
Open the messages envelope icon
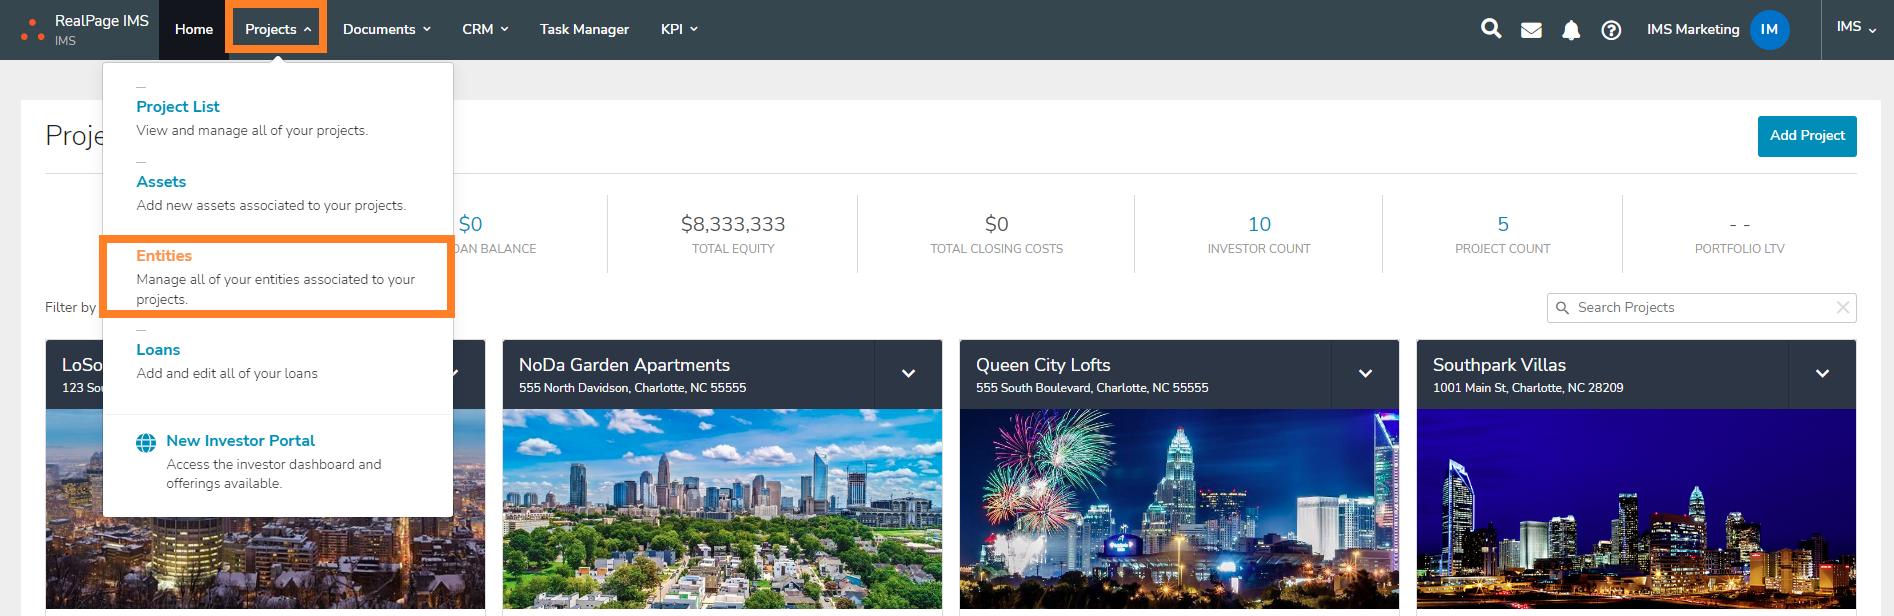click(1531, 30)
